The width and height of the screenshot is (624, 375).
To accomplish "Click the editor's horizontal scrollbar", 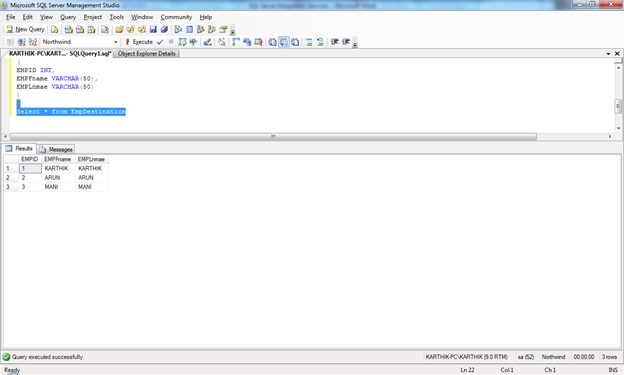I will [x=273, y=137].
